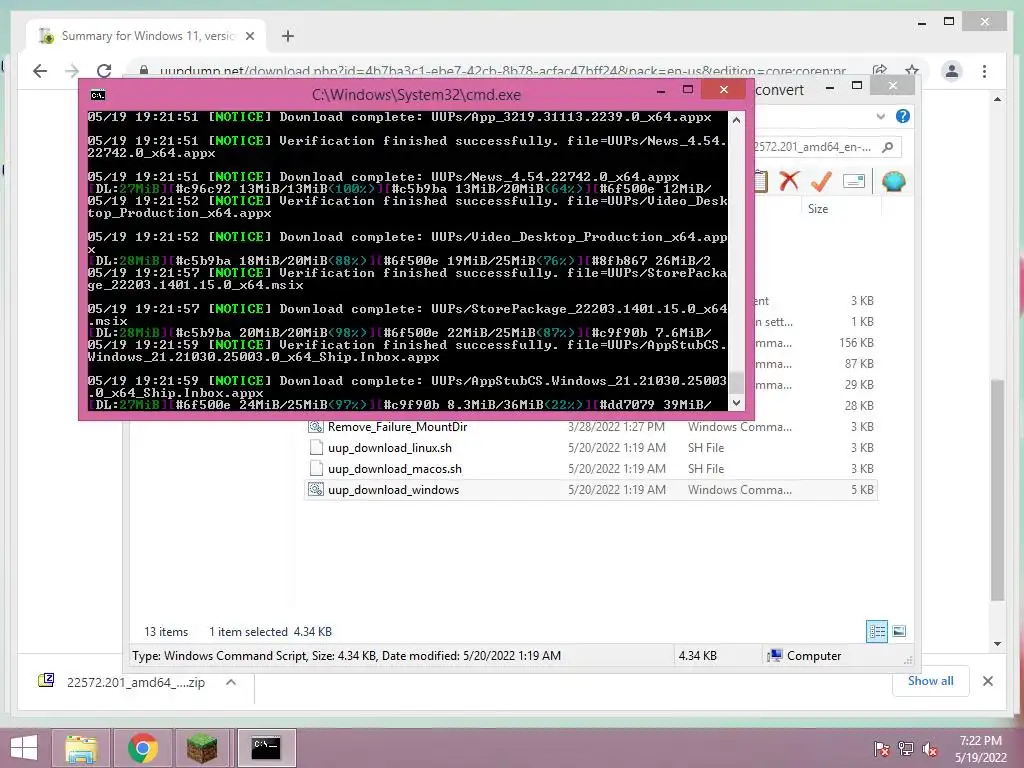Screen dimensions: 1024x768
Task: Click the cmd.exe system menu icon
Action: pos(98,95)
